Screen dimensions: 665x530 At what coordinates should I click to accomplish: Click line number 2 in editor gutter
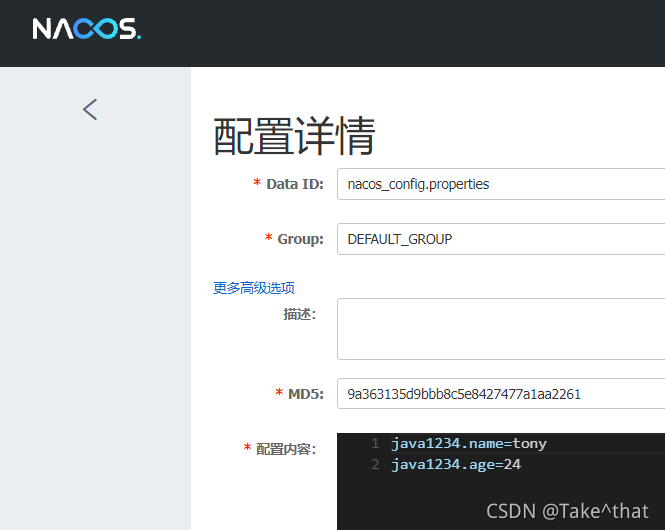[x=375, y=464]
